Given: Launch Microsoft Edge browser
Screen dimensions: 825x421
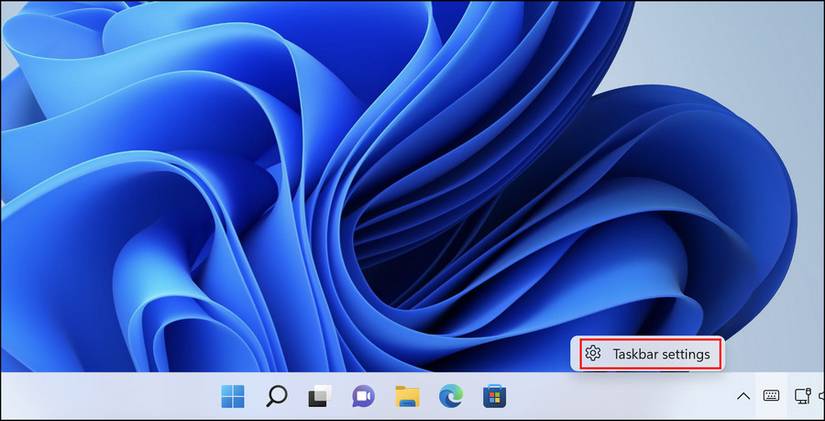Looking at the screenshot, I should click(x=451, y=396).
